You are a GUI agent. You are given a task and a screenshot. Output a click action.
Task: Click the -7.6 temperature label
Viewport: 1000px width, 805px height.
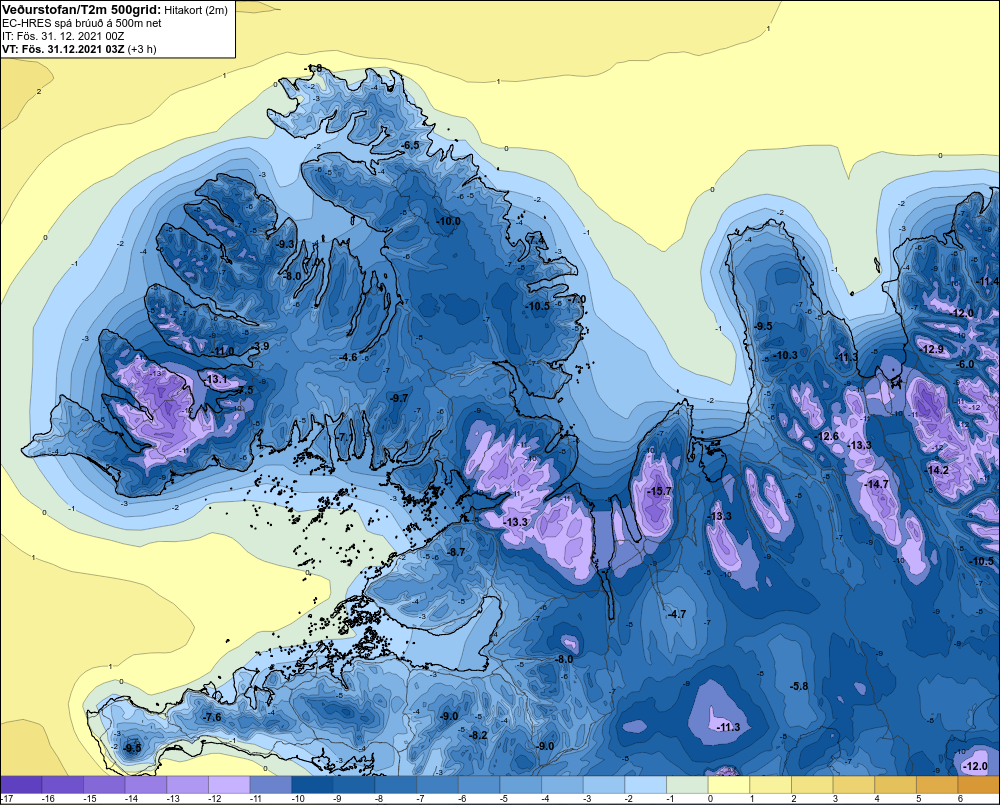point(212,717)
